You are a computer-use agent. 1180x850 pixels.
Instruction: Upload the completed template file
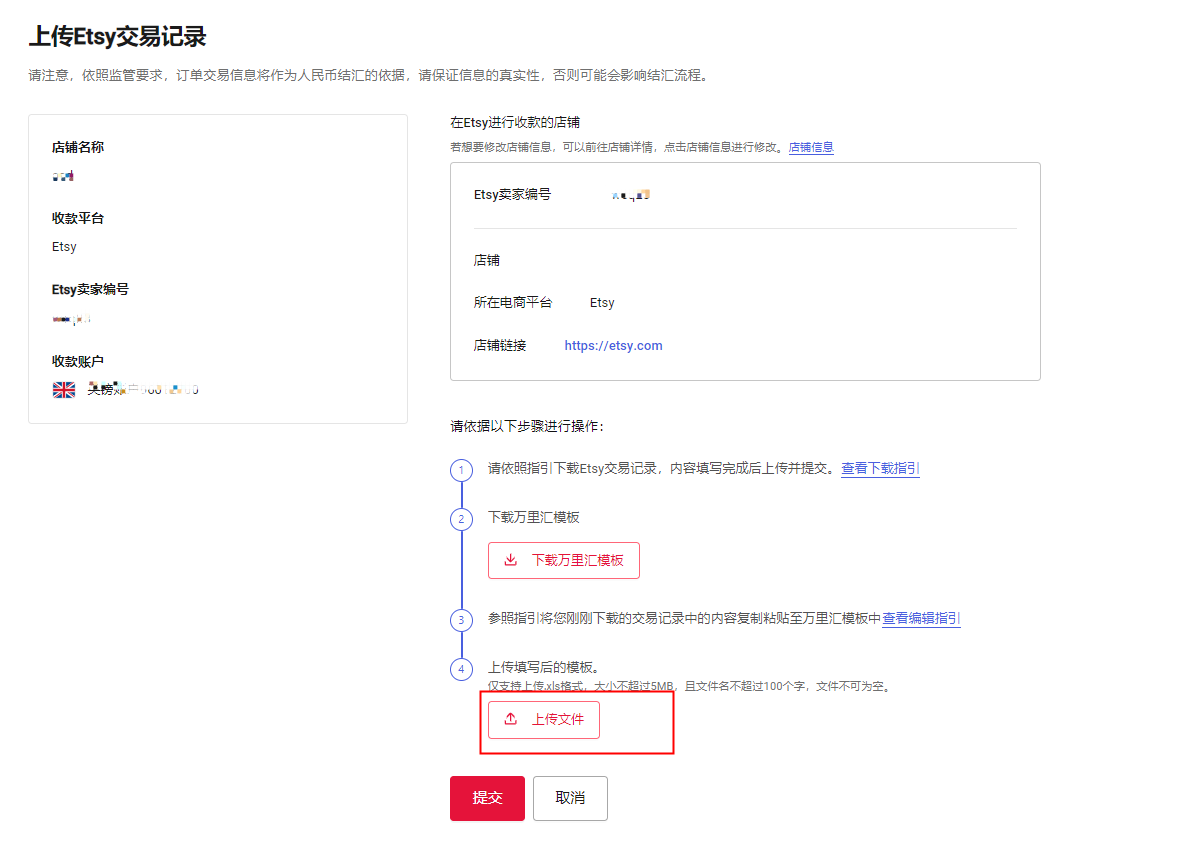543,719
